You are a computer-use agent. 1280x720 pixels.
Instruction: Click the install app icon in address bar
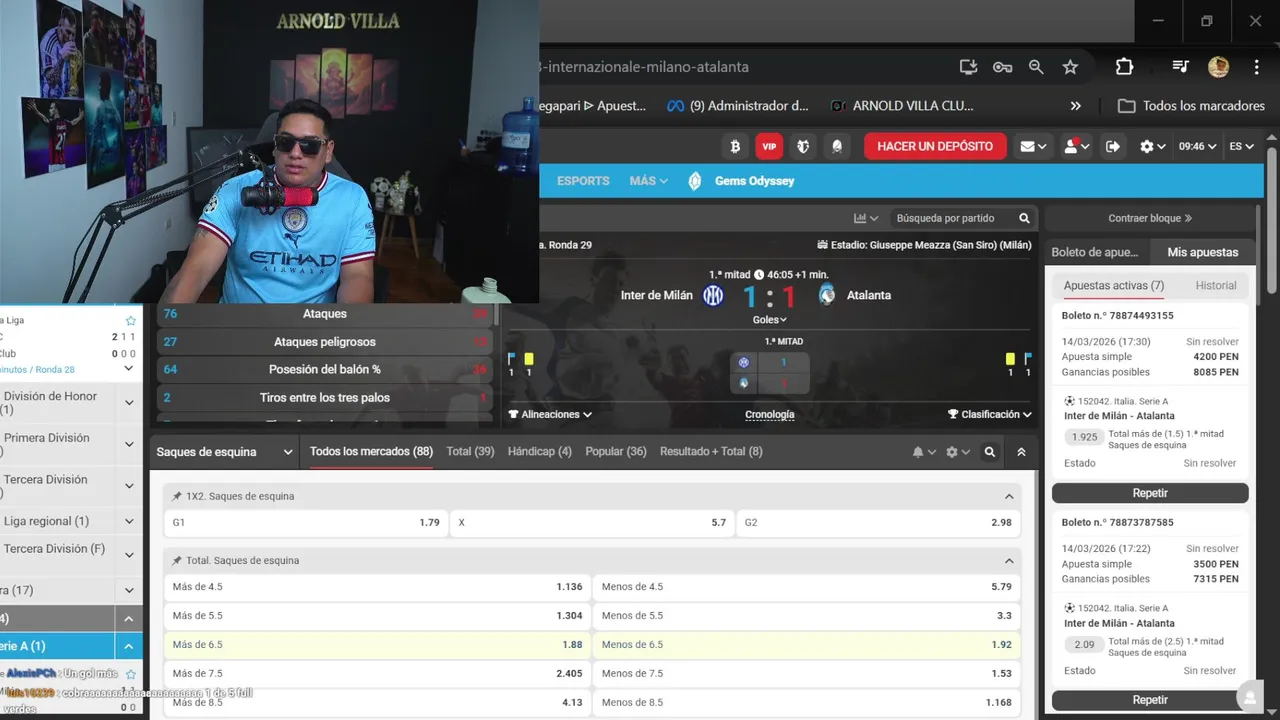coord(968,67)
